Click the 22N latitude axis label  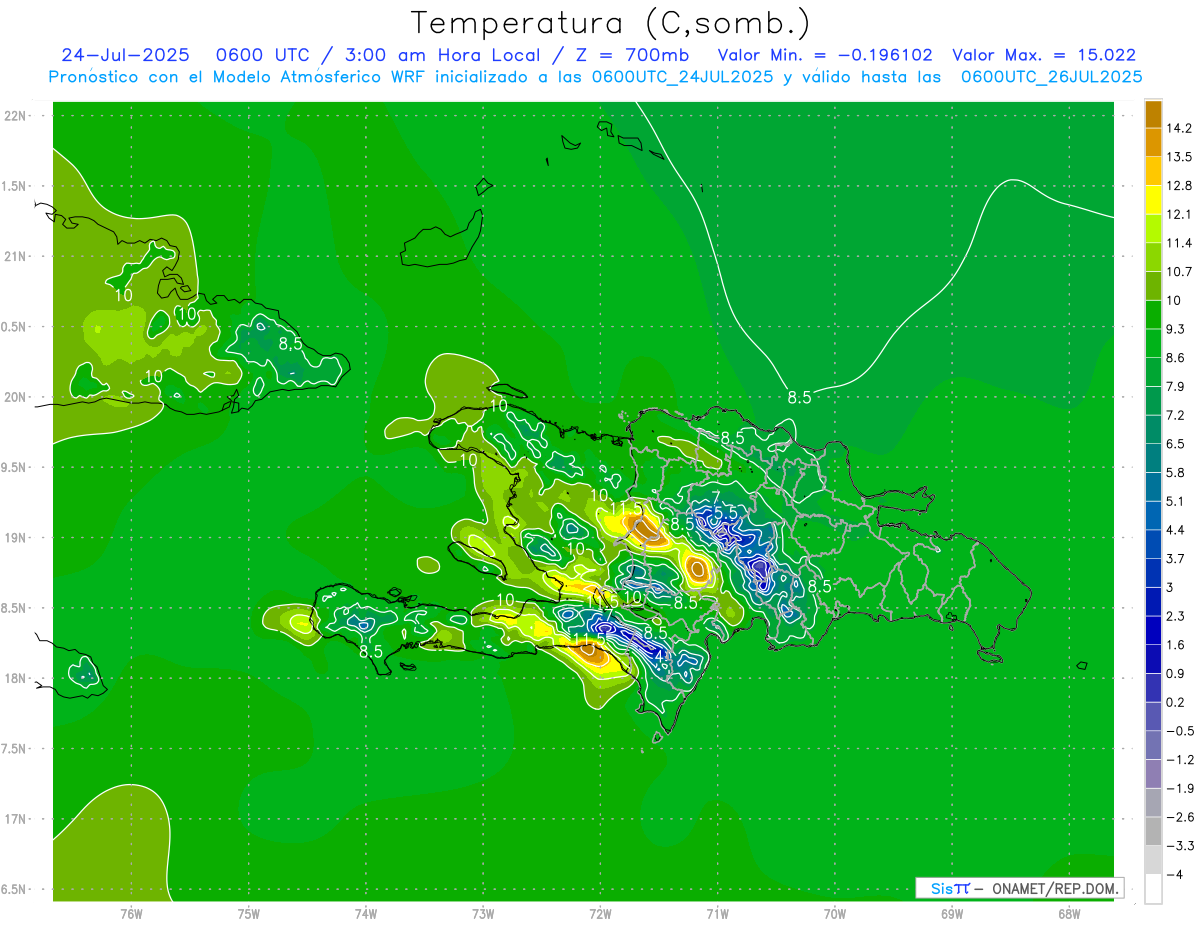[x=15, y=115]
